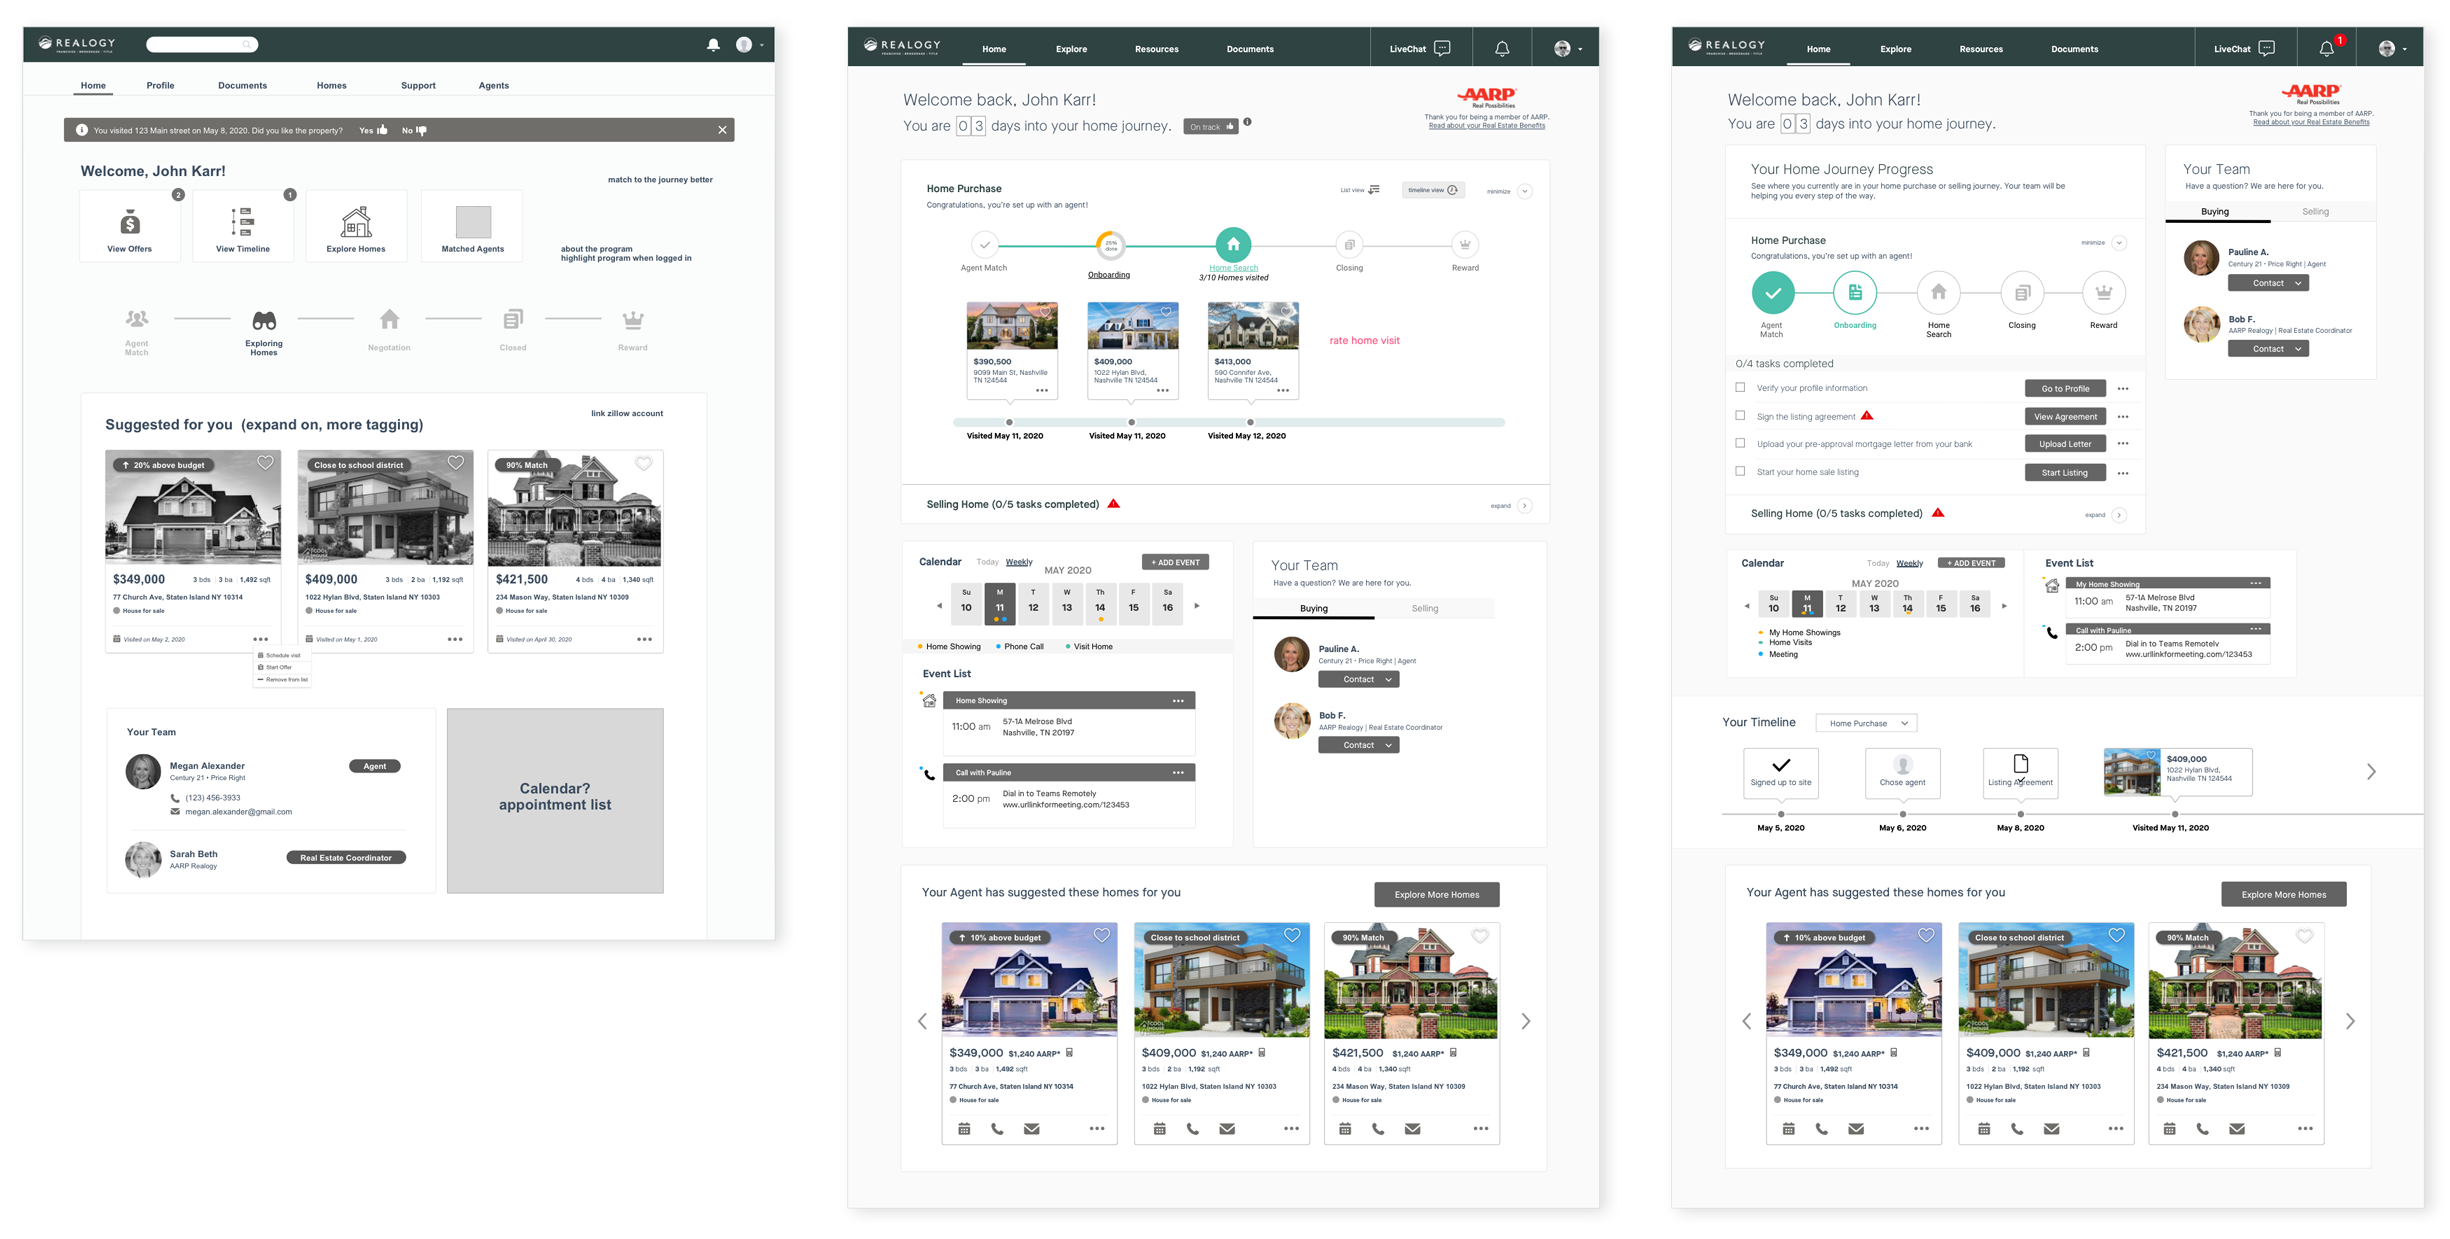Click thumbs-up Yes on property visit banner

(x=382, y=130)
